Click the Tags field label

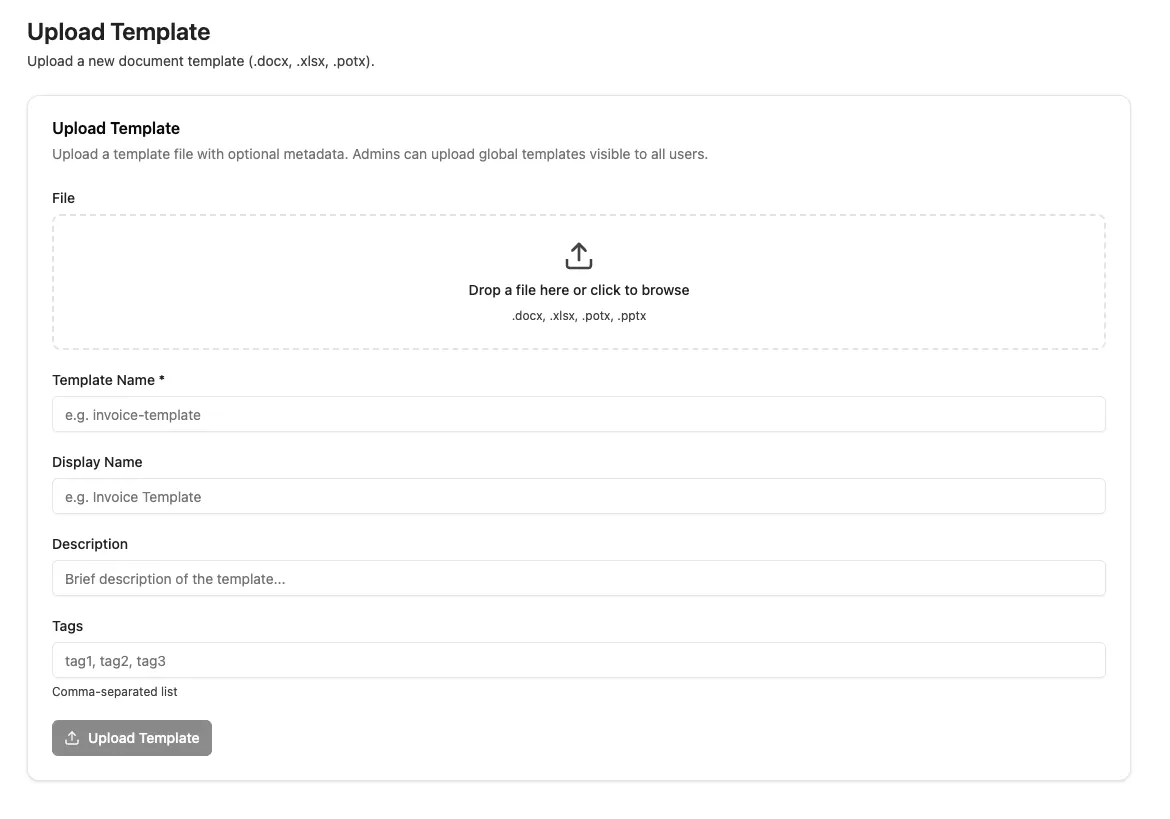coord(67,625)
